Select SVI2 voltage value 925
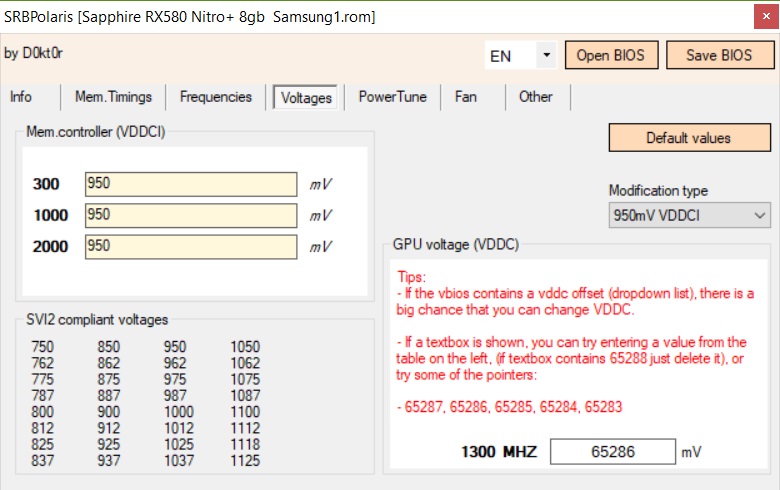This screenshot has width=780, height=490. pos(108,444)
